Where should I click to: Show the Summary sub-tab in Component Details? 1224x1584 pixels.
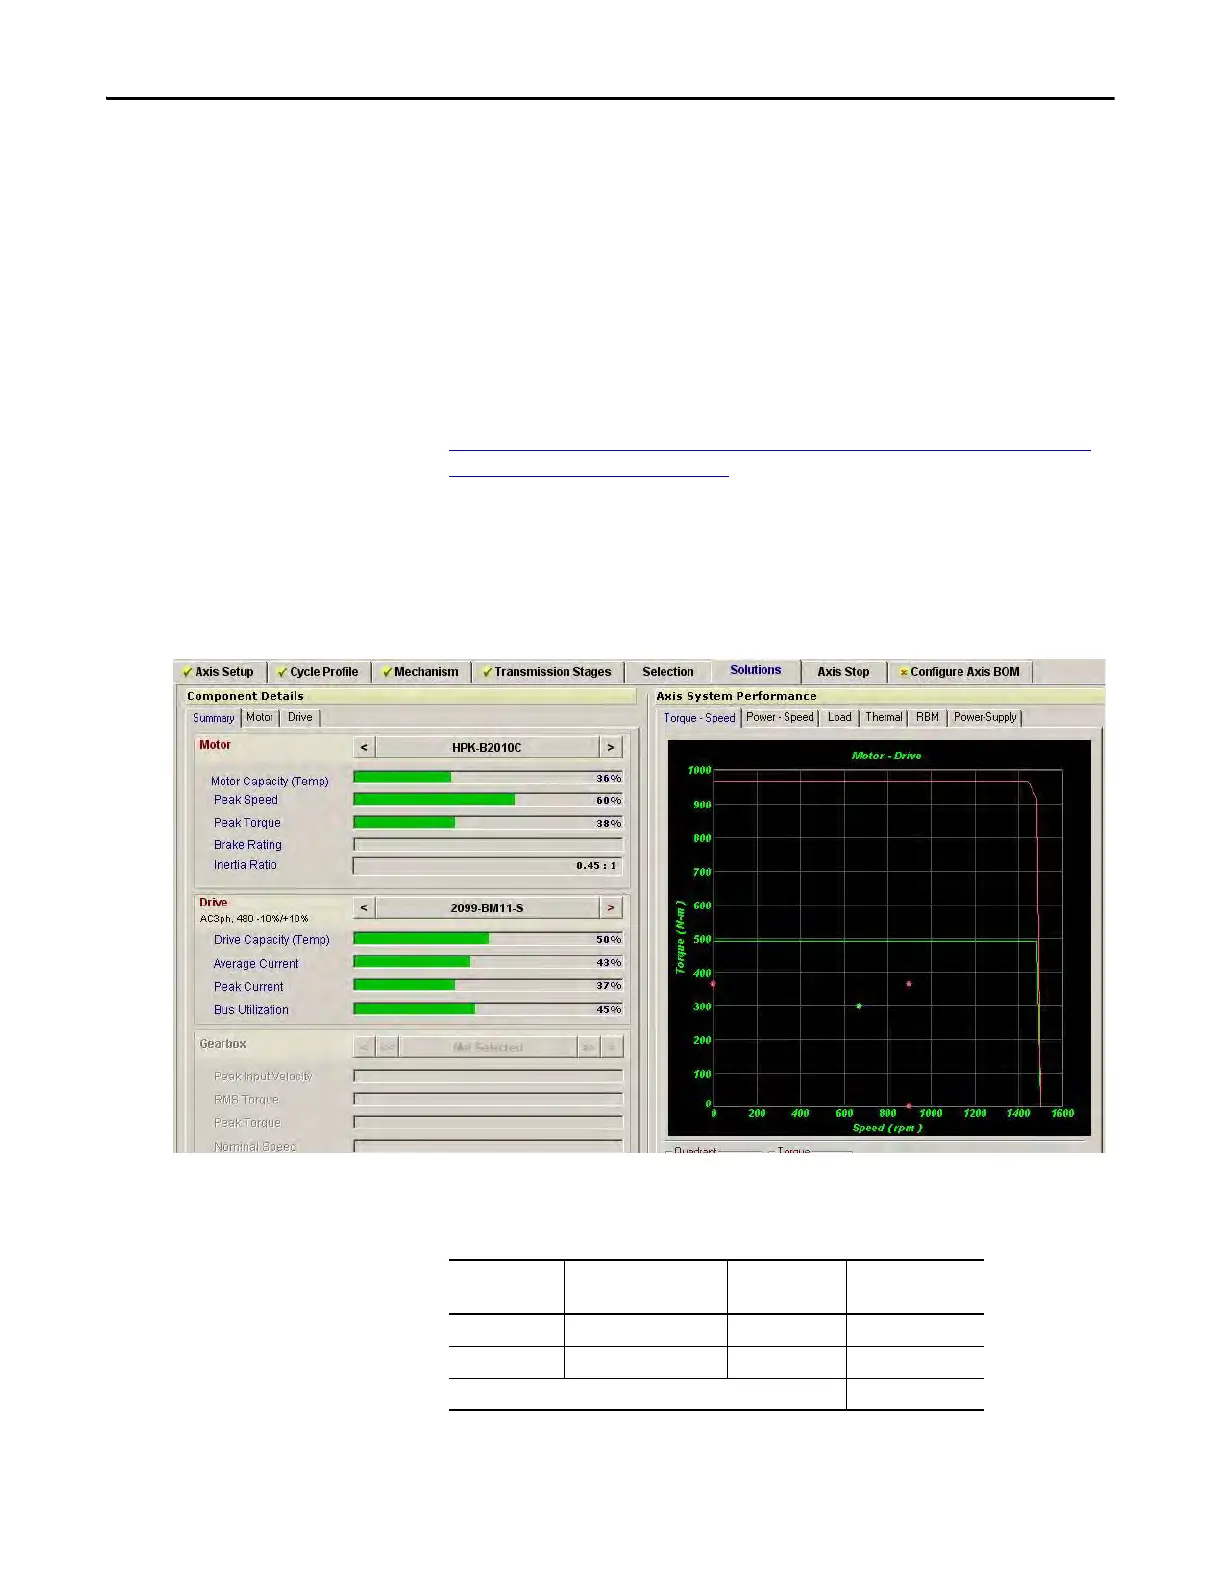coord(214,718)
